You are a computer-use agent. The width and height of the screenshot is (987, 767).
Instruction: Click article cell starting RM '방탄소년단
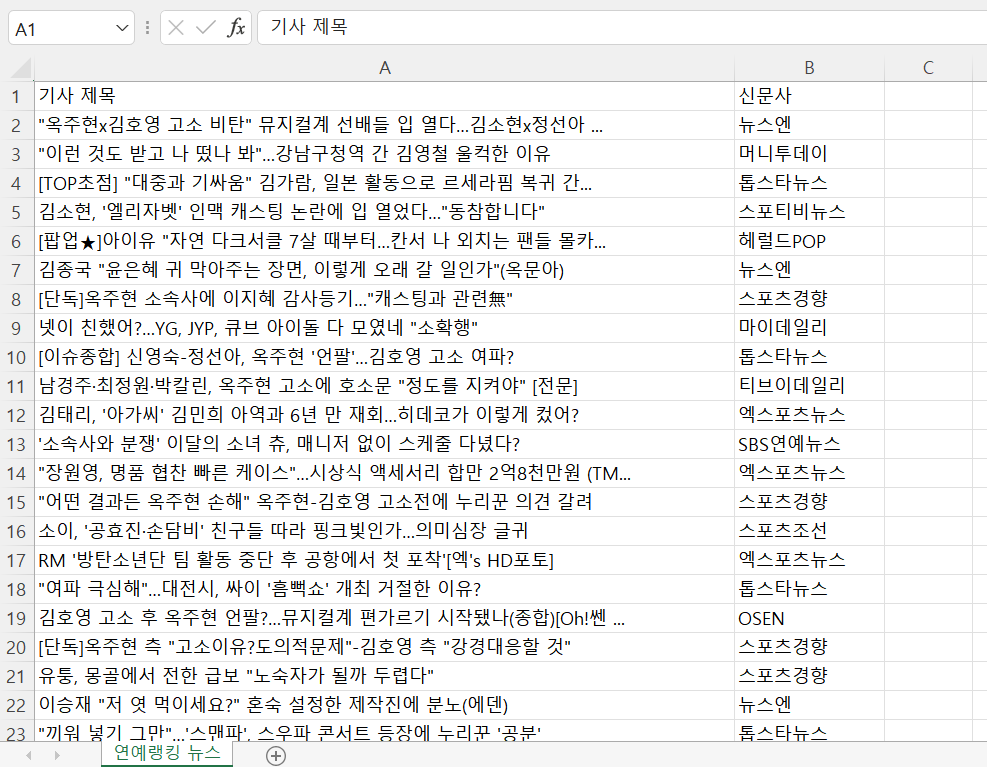coord(384,560)
